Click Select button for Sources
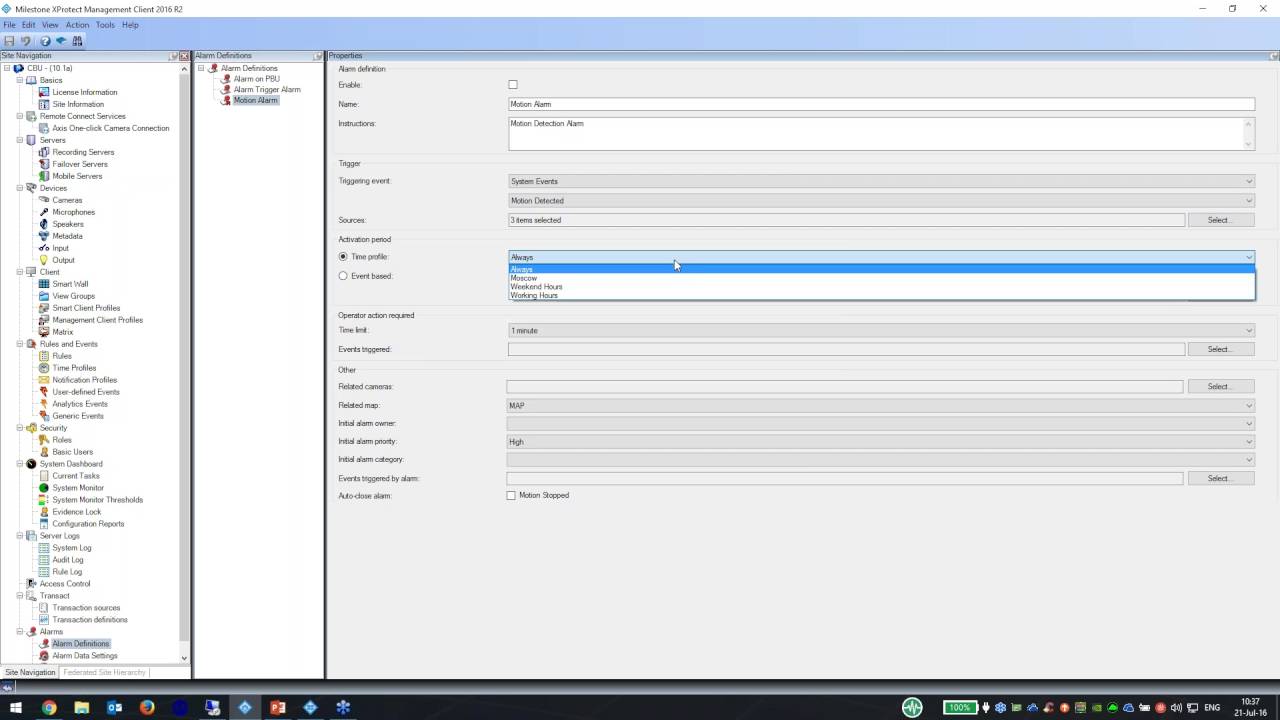Screen dimensions: 1280x720 click(x=1220, y=220)
